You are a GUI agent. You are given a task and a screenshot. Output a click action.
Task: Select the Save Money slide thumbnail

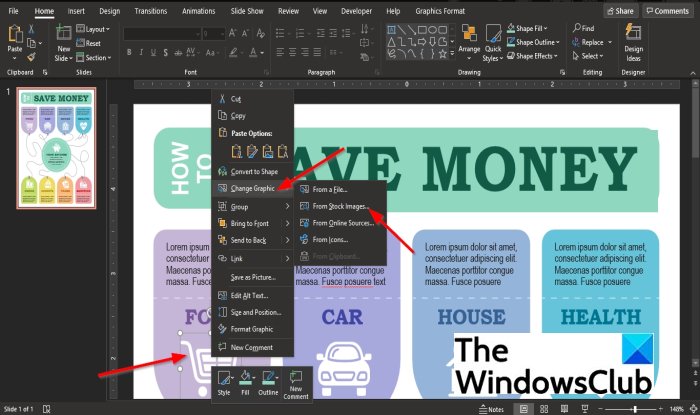(x=56, y=147)
